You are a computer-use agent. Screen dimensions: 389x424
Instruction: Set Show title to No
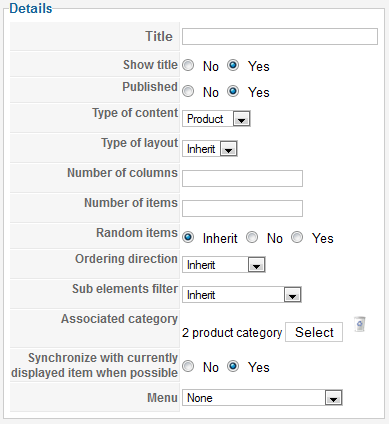(188, 65)
